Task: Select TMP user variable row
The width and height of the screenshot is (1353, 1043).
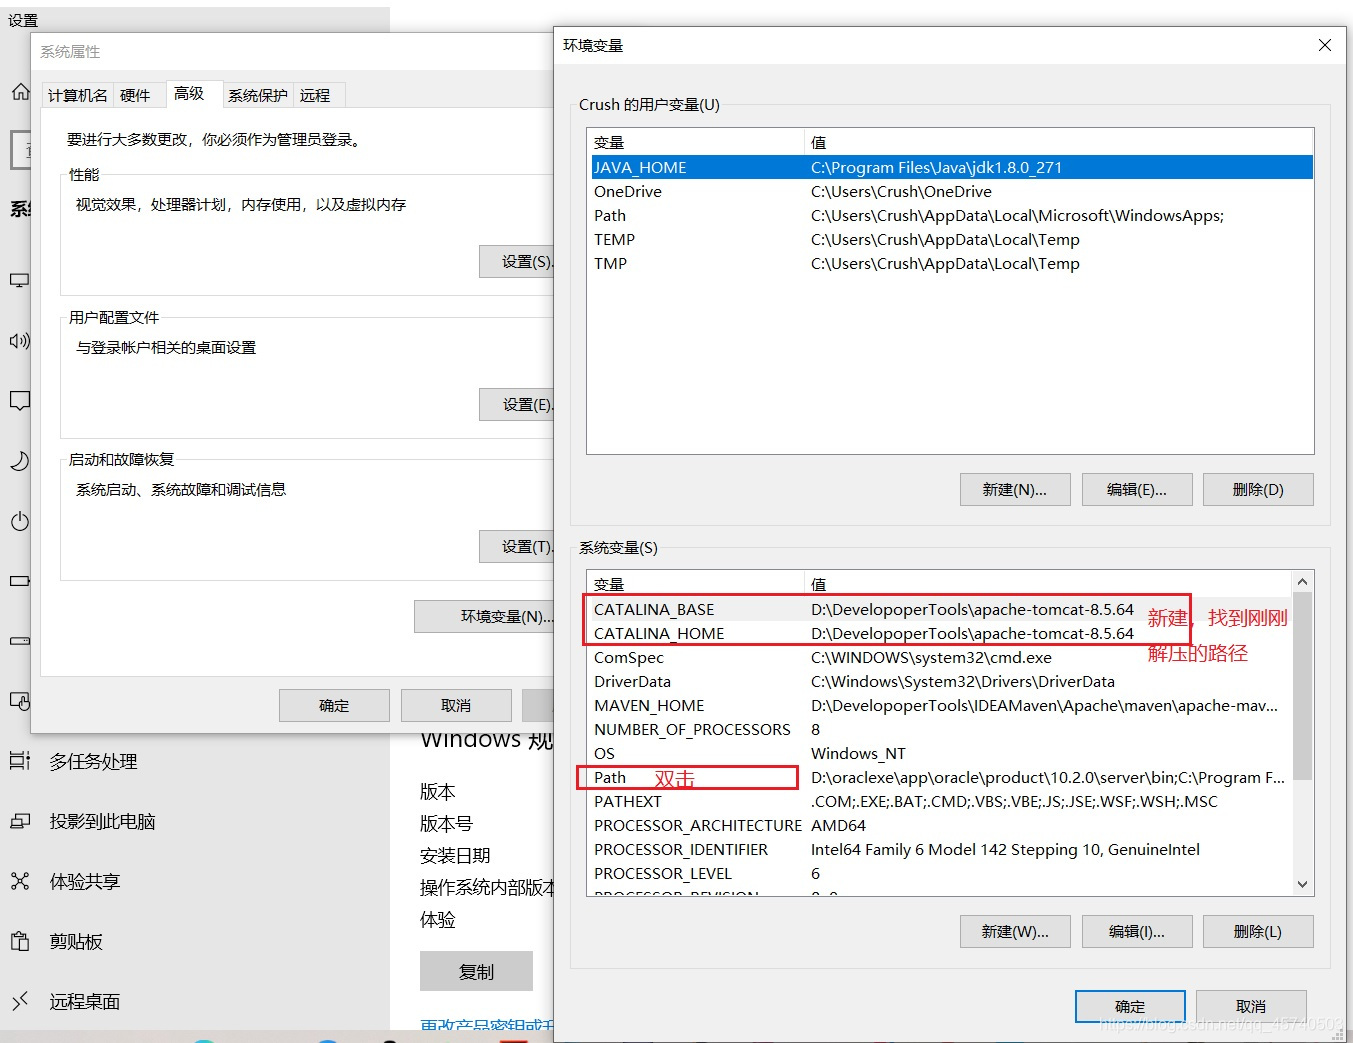Action: (950, 264)
